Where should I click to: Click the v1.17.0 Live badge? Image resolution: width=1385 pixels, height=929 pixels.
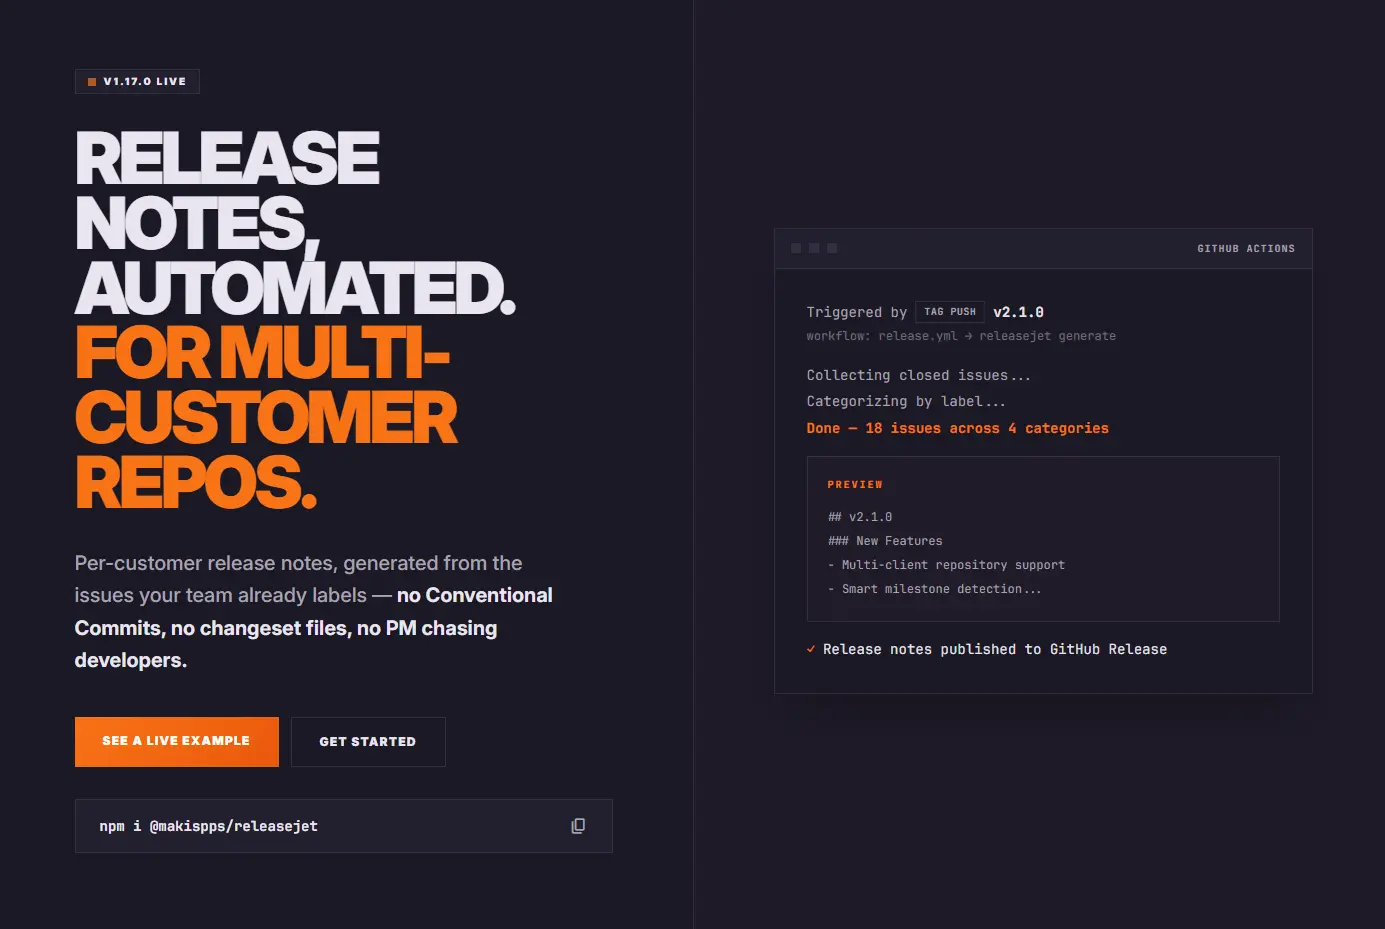coord(137,82)
